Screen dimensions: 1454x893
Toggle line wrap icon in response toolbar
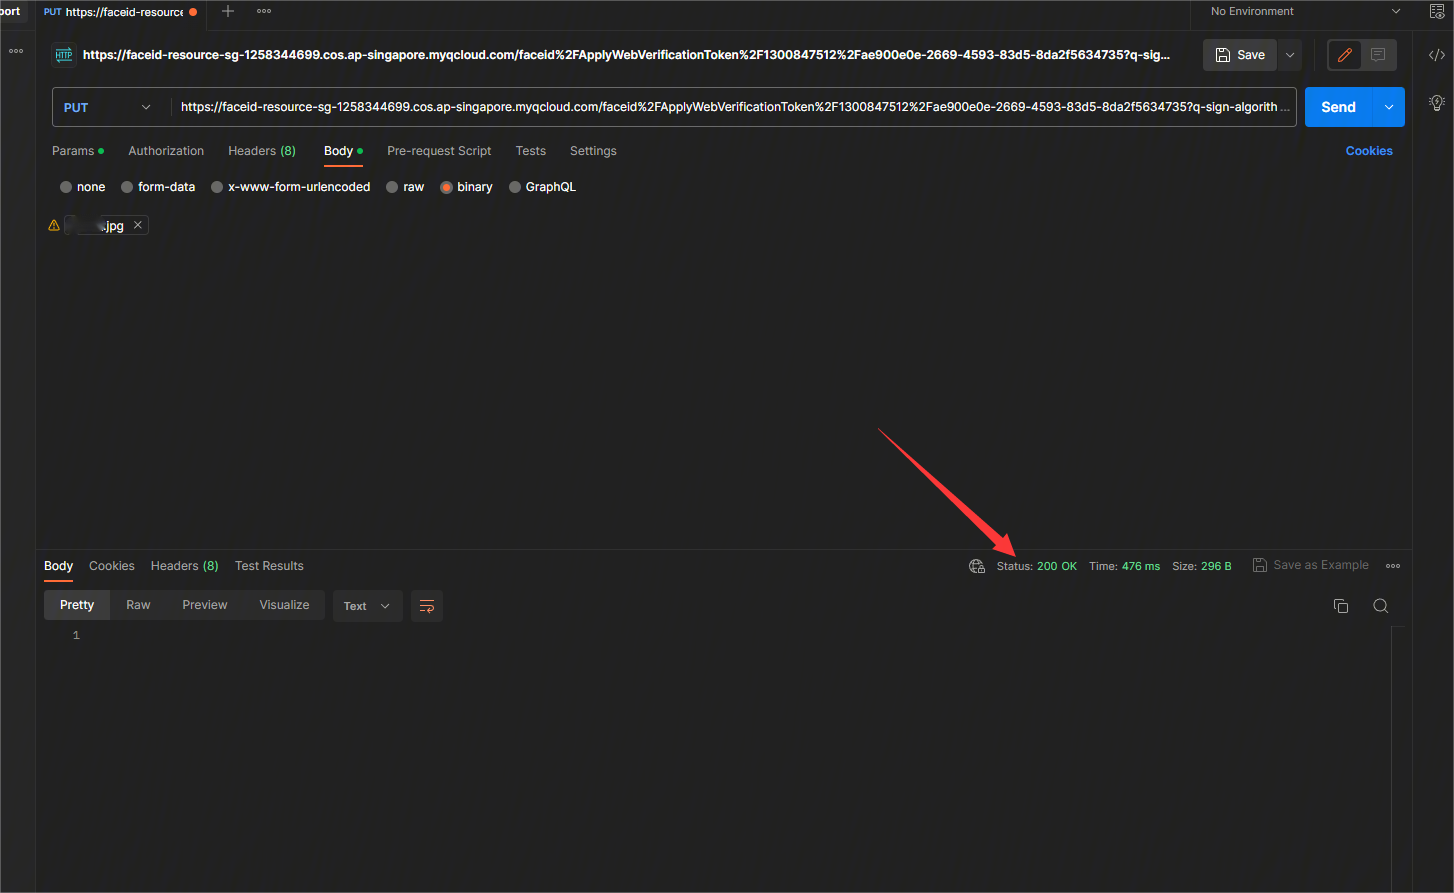point(427,606)
